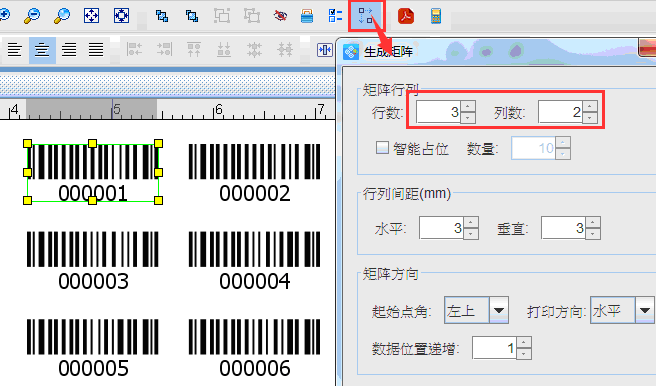Click the 行数 input field
This screenshot has height=386, width=656.
(x=438, y=112)
